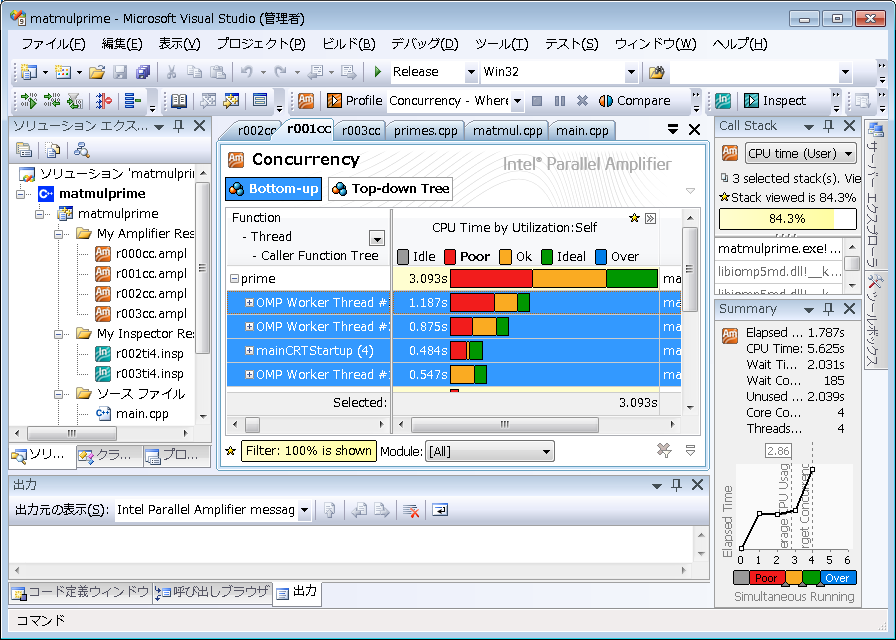
Task: Click the Intel Parallel Amplifier toolbar icon
Action: tap(306, 101)
